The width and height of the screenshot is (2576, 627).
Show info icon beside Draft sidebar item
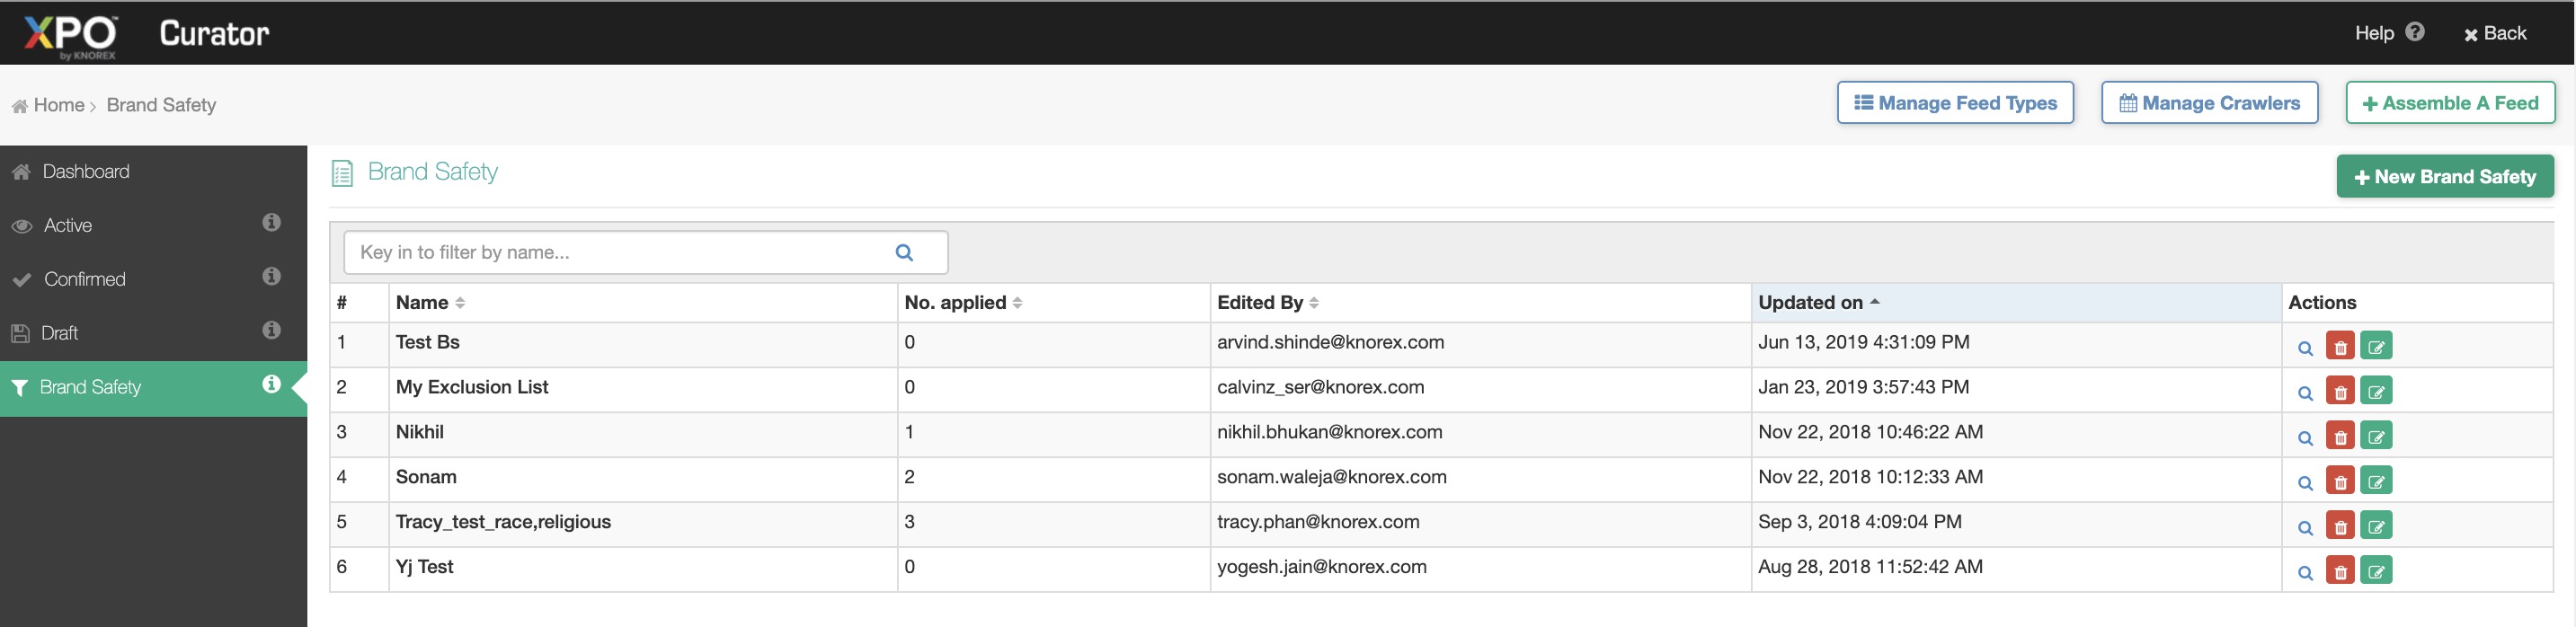point(271,330)
